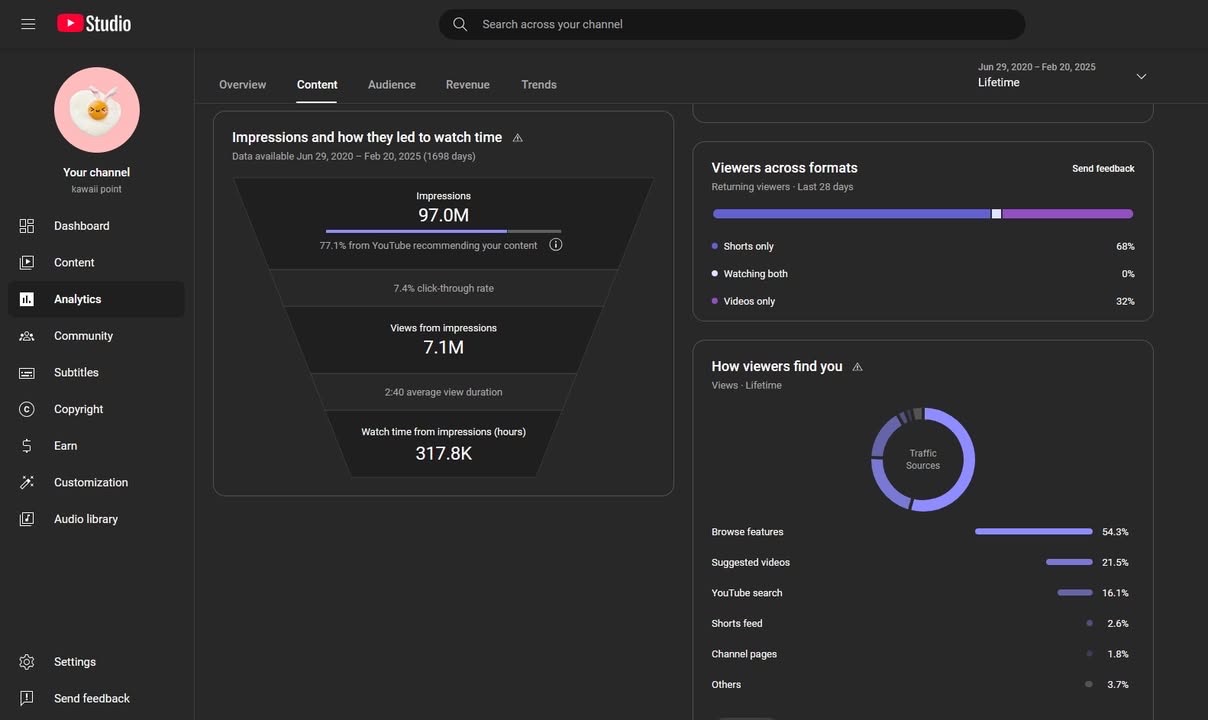Open the Trends tab
The image size is (1208, 720).
click(538, 85)
